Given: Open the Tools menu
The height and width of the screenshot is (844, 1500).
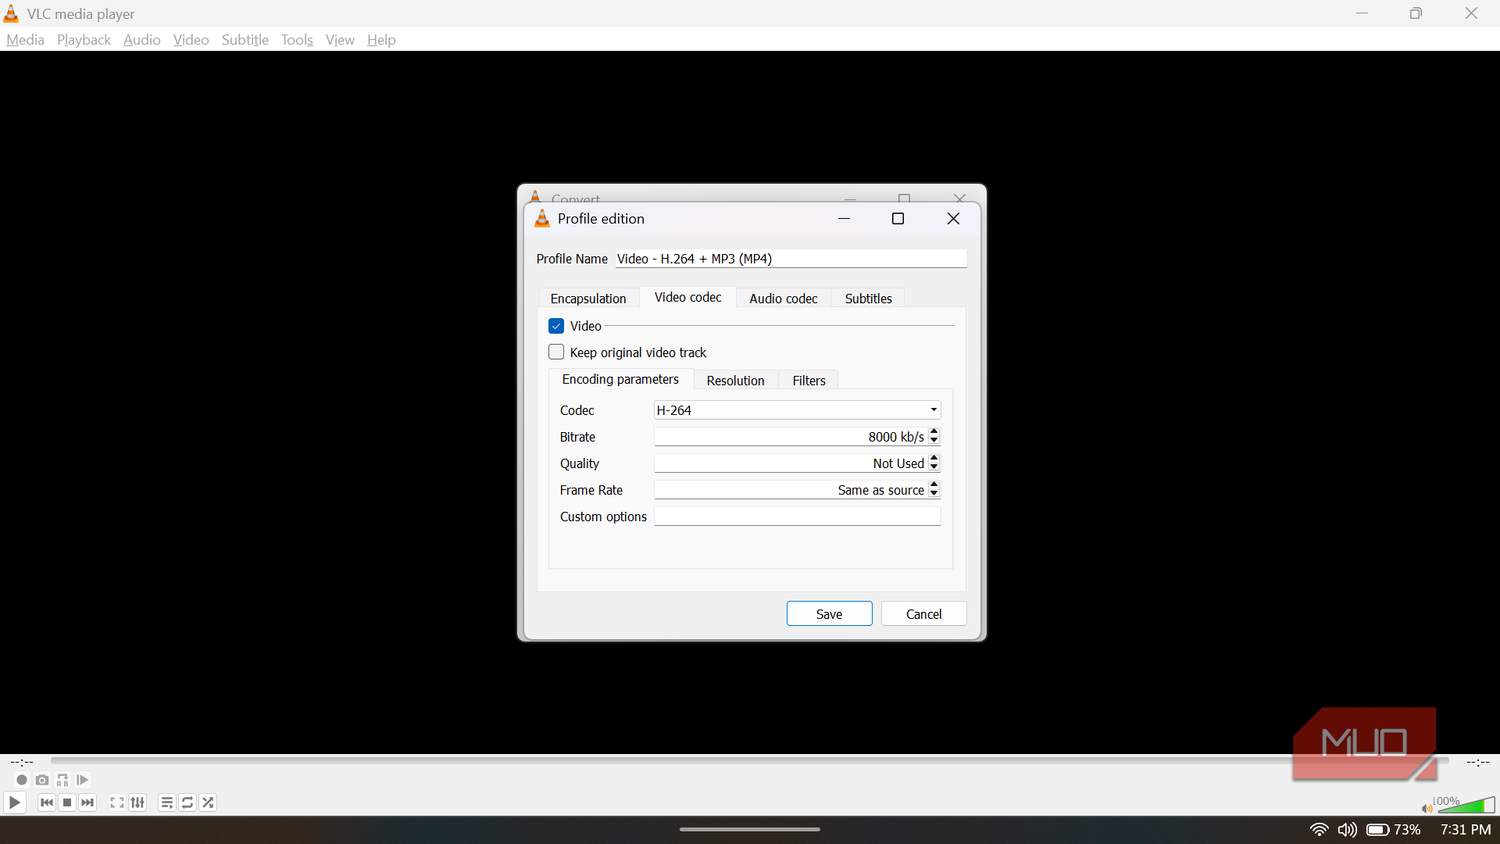Looking at the screenshot, I should tap(297, 40).
